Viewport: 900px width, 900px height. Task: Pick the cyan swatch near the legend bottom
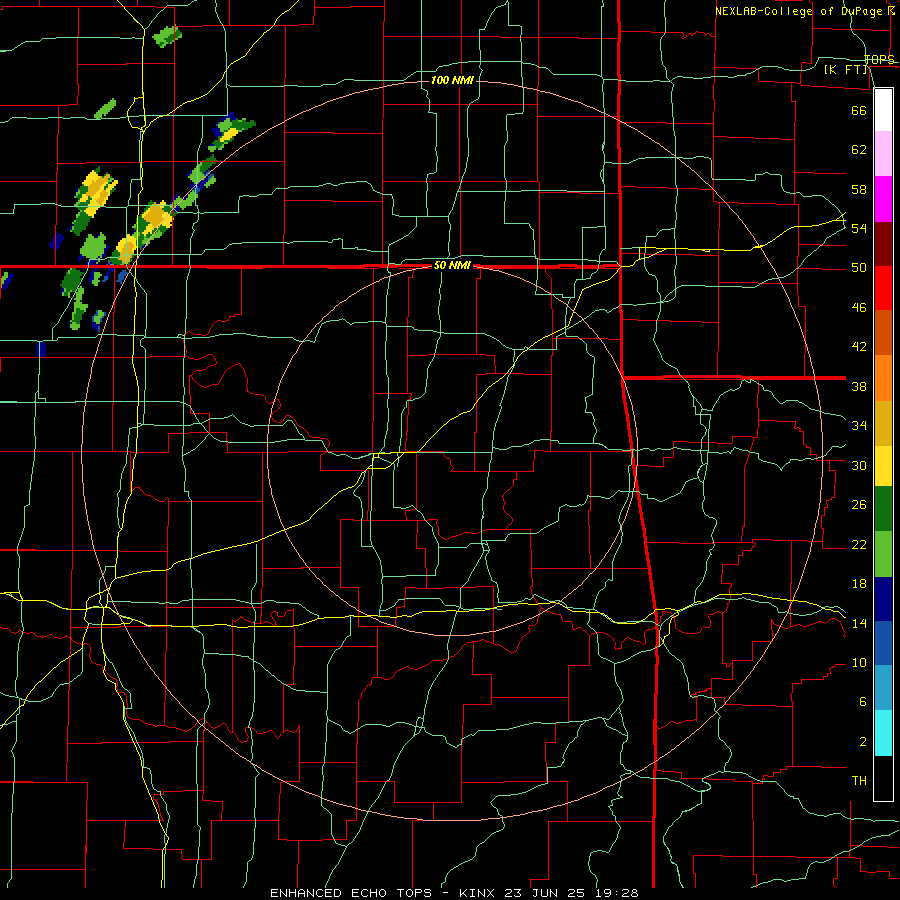tap(883, 733)
